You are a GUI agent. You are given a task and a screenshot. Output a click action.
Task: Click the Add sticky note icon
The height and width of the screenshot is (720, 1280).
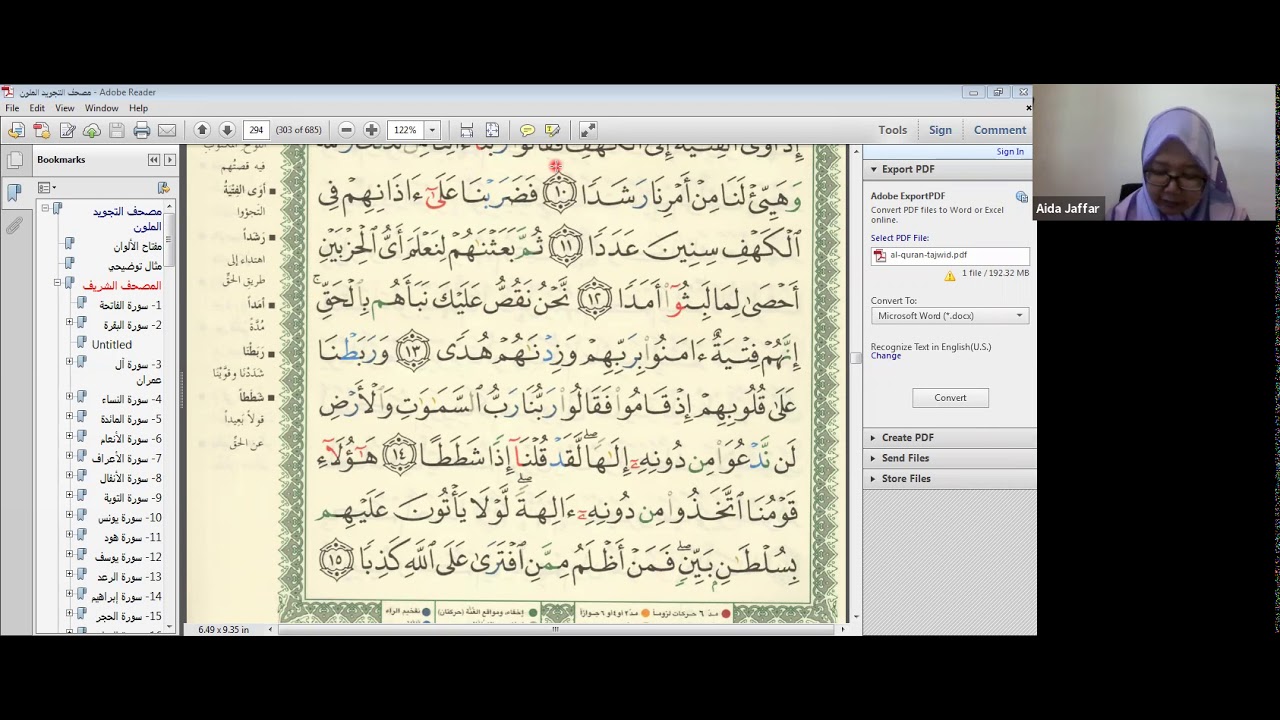point(527,130)
